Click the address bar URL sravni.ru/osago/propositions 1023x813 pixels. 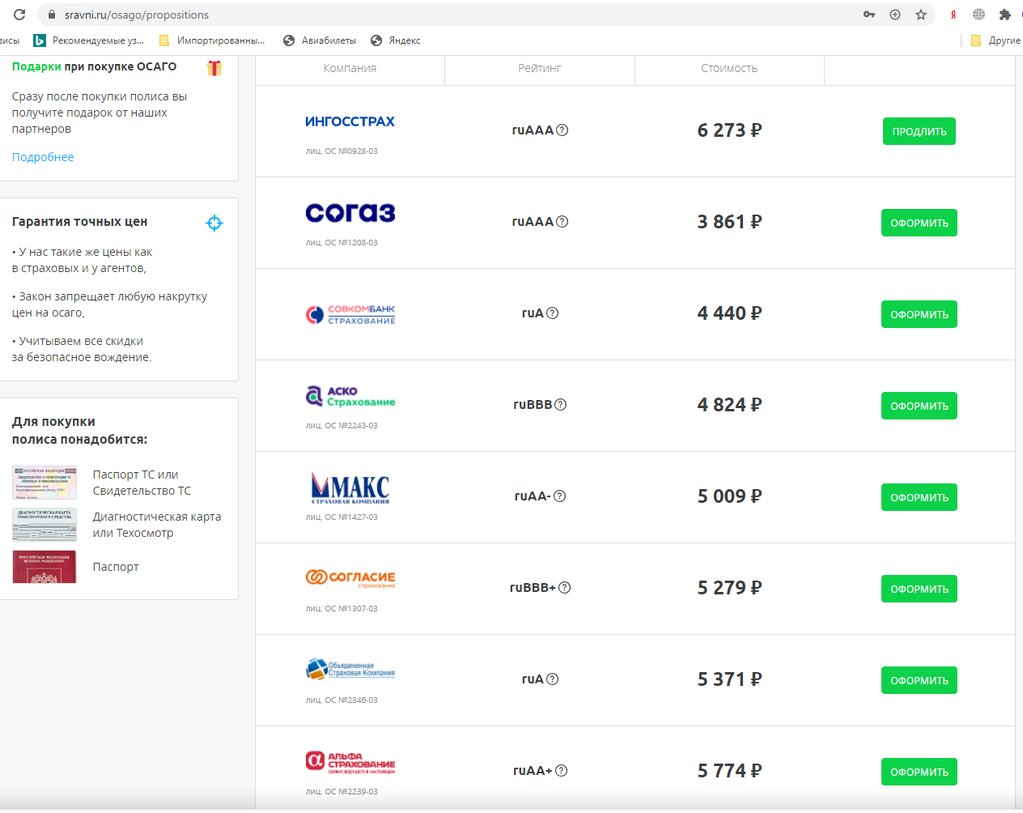point(136,14)
